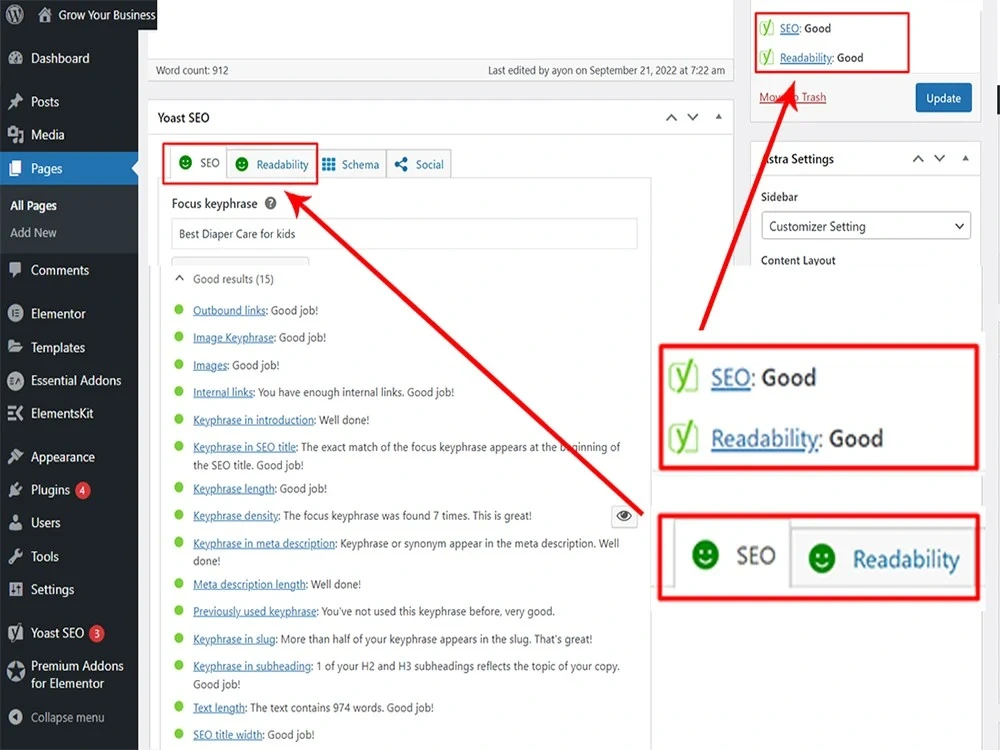Switch to the Social tab
The height and width of the screenshot is (750, 1000).
pyautogui.click(x=419, y=165)
